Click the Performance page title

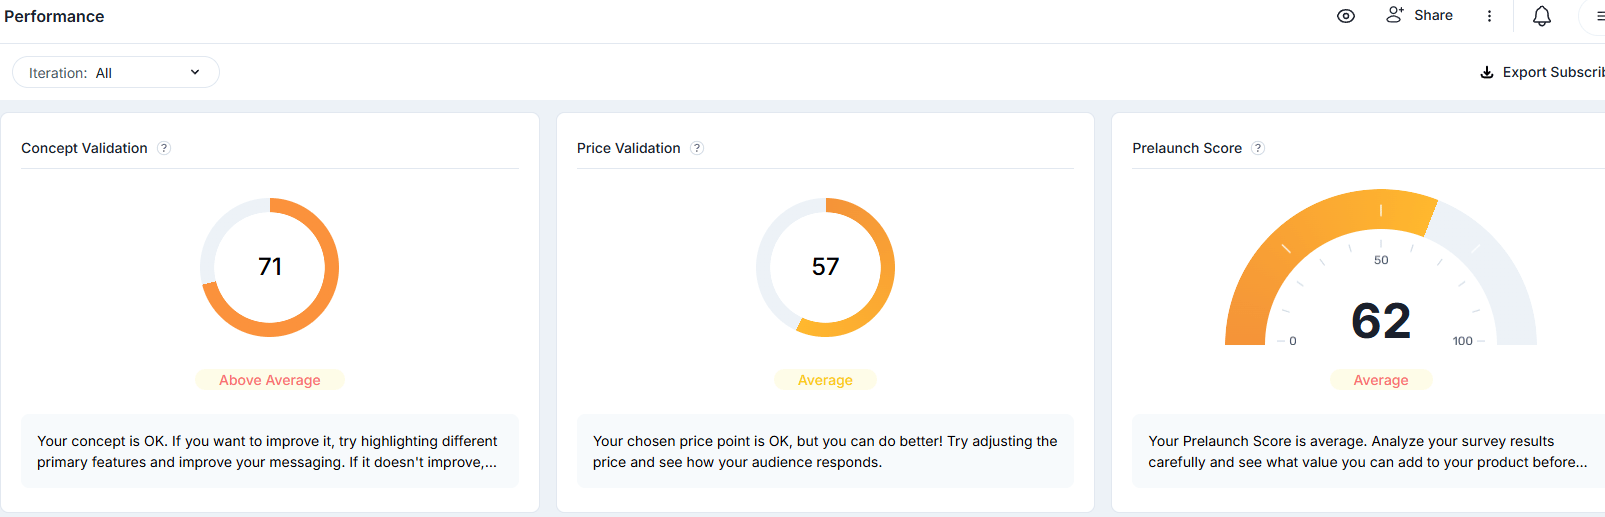pos(54,16)
